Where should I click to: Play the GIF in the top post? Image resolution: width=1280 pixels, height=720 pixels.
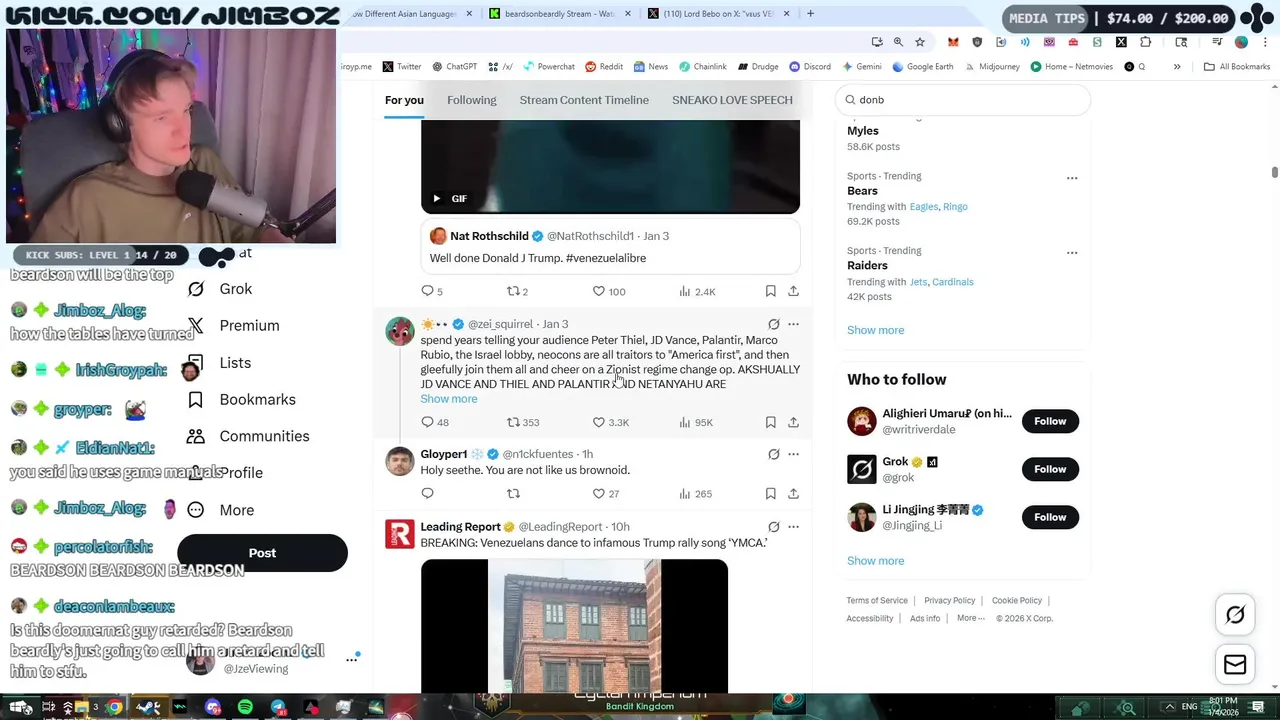point(436,198)
